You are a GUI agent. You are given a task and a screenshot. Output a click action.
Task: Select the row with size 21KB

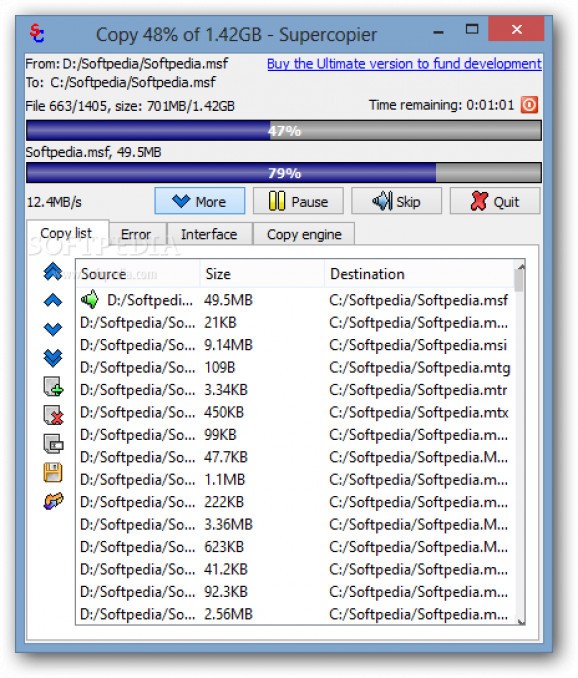pyautogui.click(x=295, y=323)
